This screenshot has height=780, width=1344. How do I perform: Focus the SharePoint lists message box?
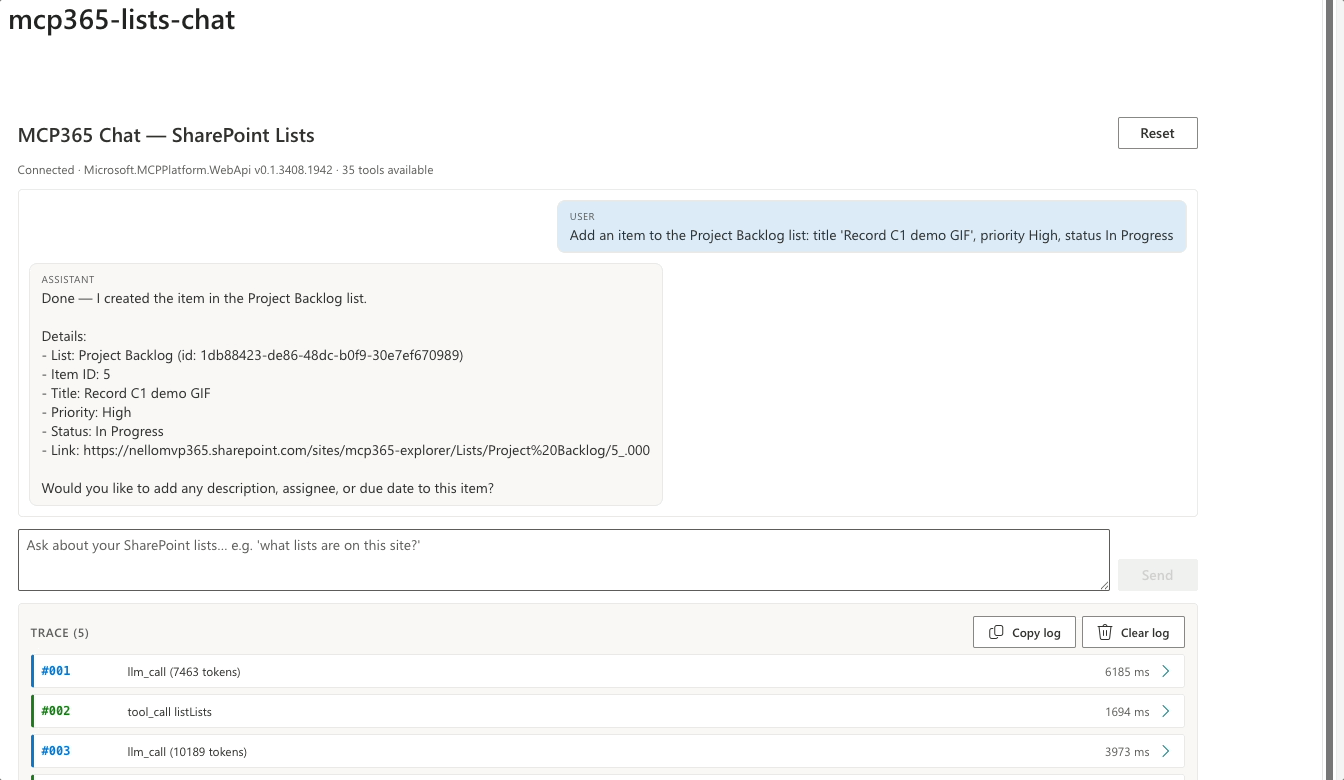tap(564, 560)
